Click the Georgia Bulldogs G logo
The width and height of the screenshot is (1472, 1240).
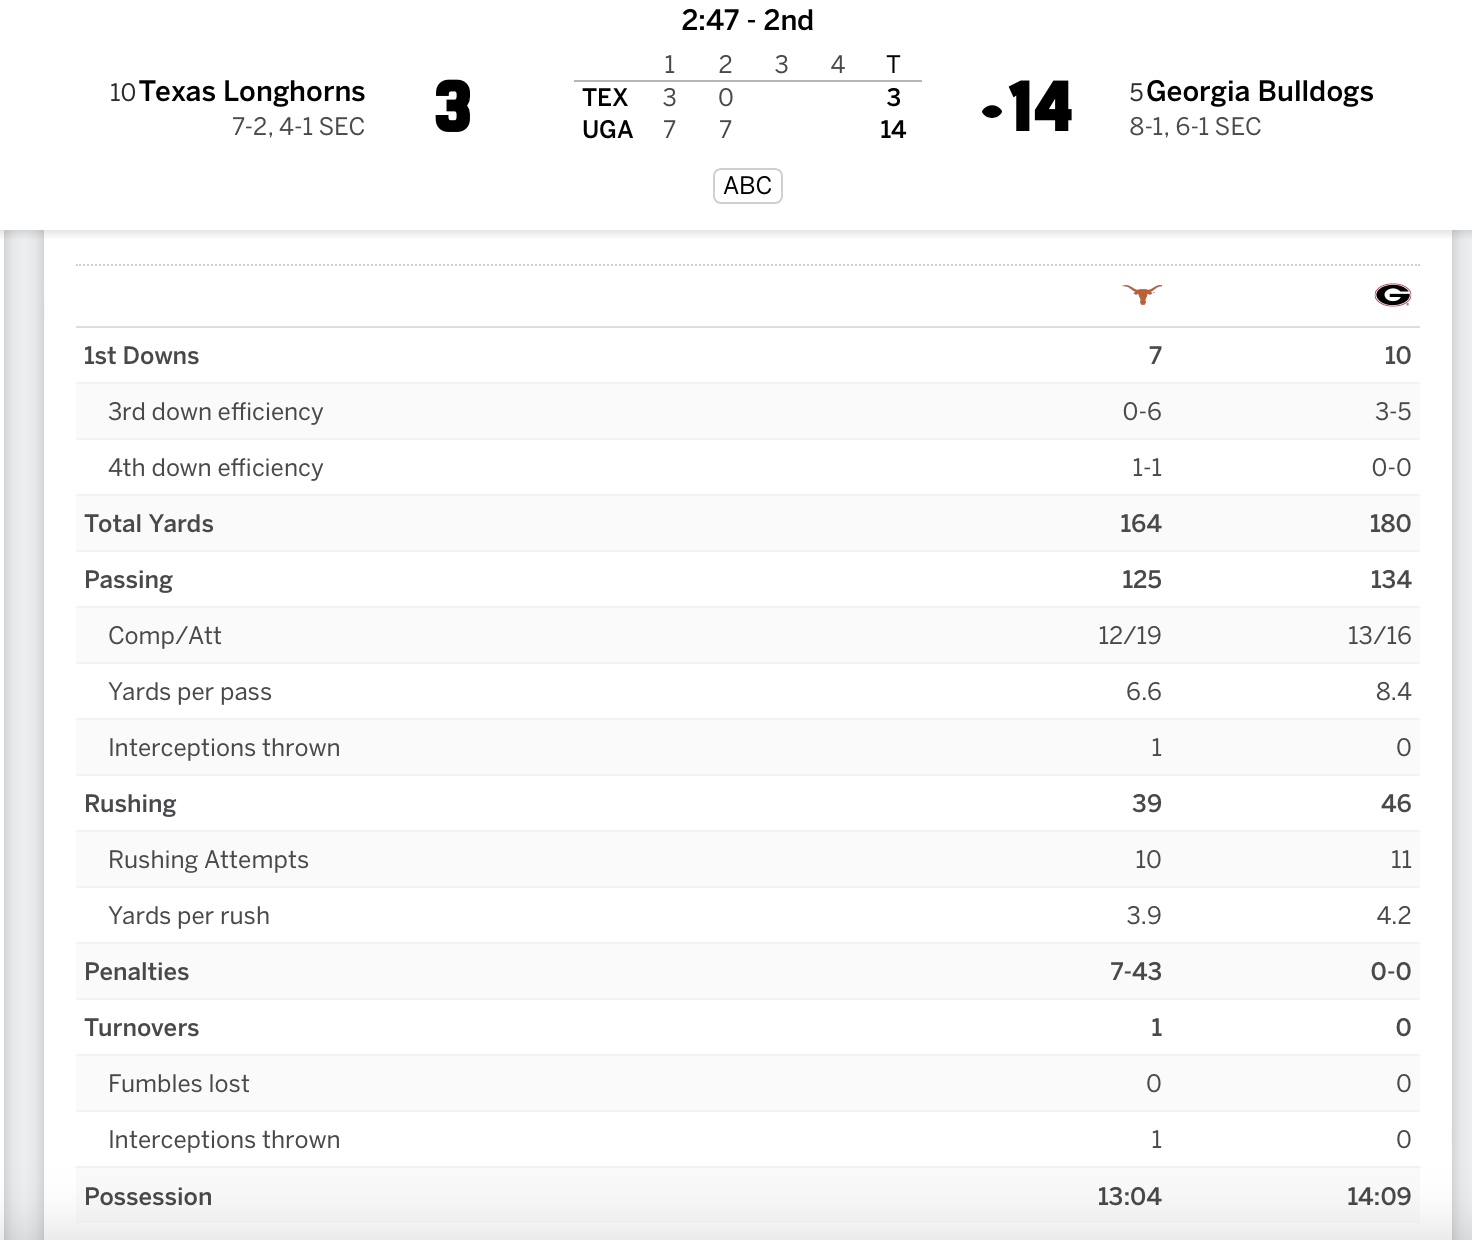(1392, 295)
